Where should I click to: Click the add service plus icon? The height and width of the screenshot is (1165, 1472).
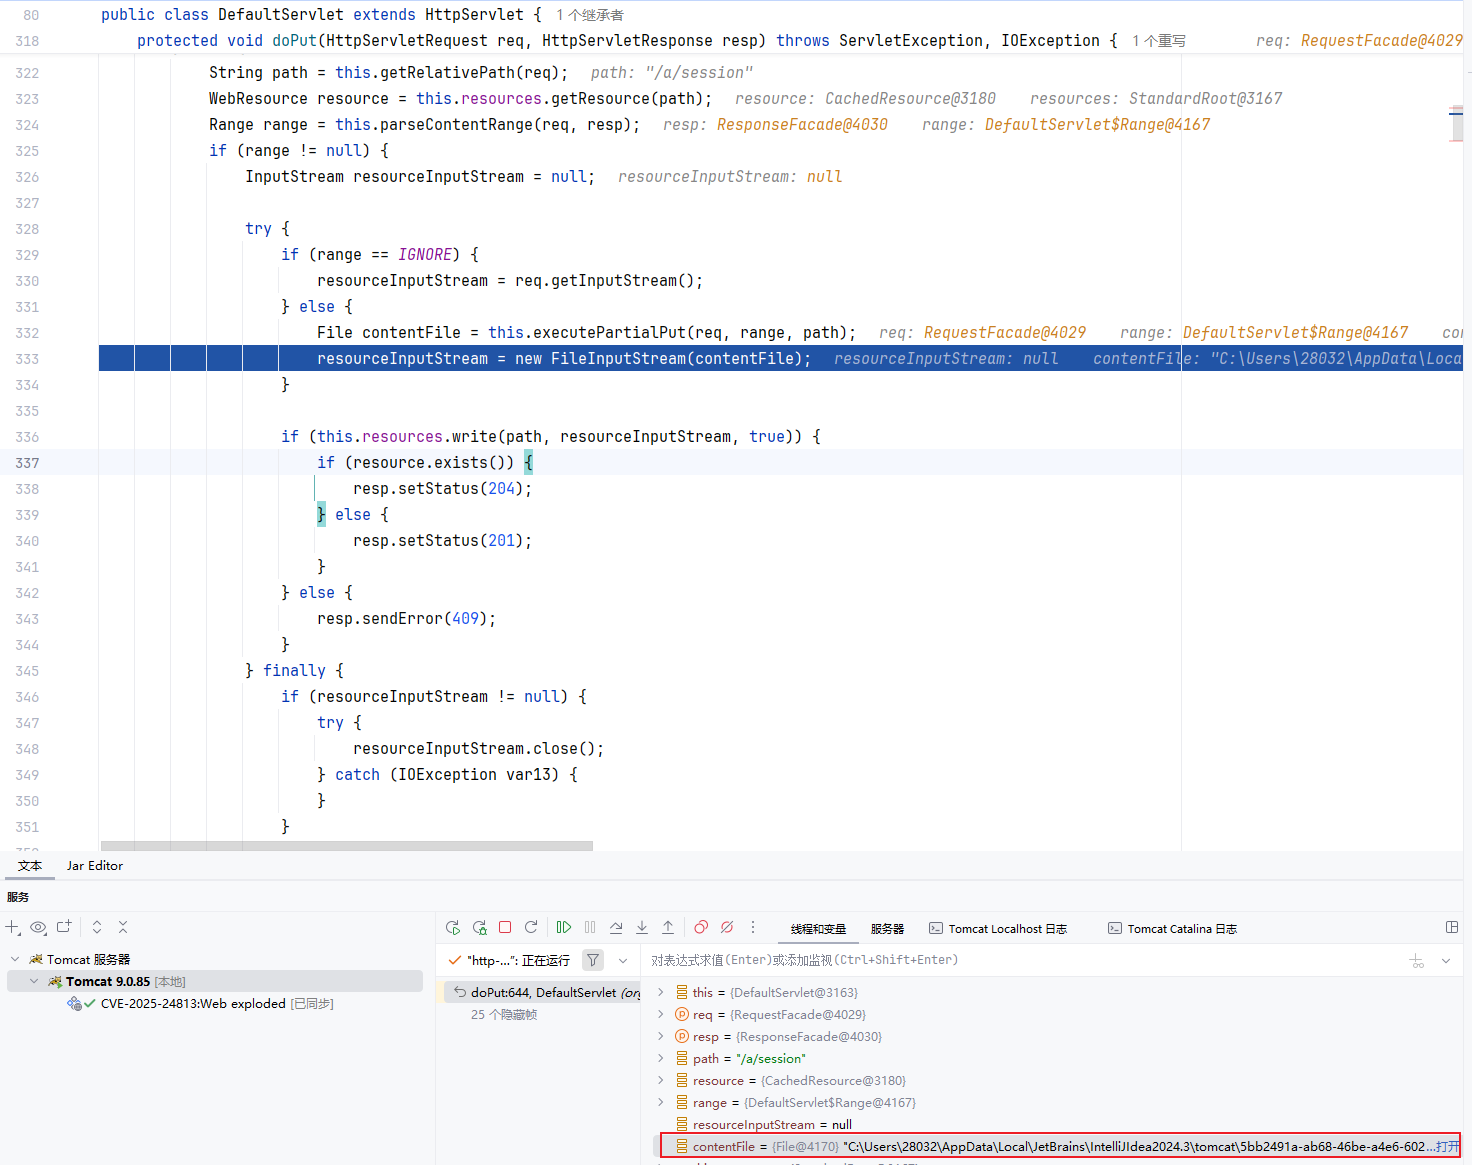[x=12, y=927]
